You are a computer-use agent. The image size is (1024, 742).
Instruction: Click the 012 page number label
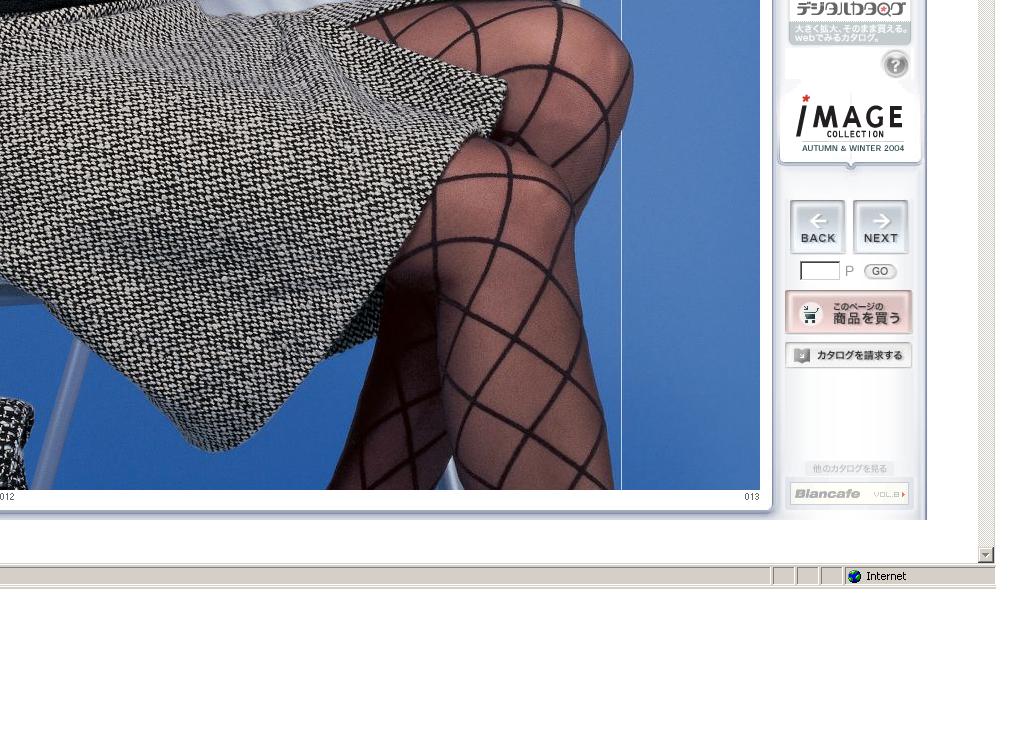pyautogui.click(x=8, y=497)
